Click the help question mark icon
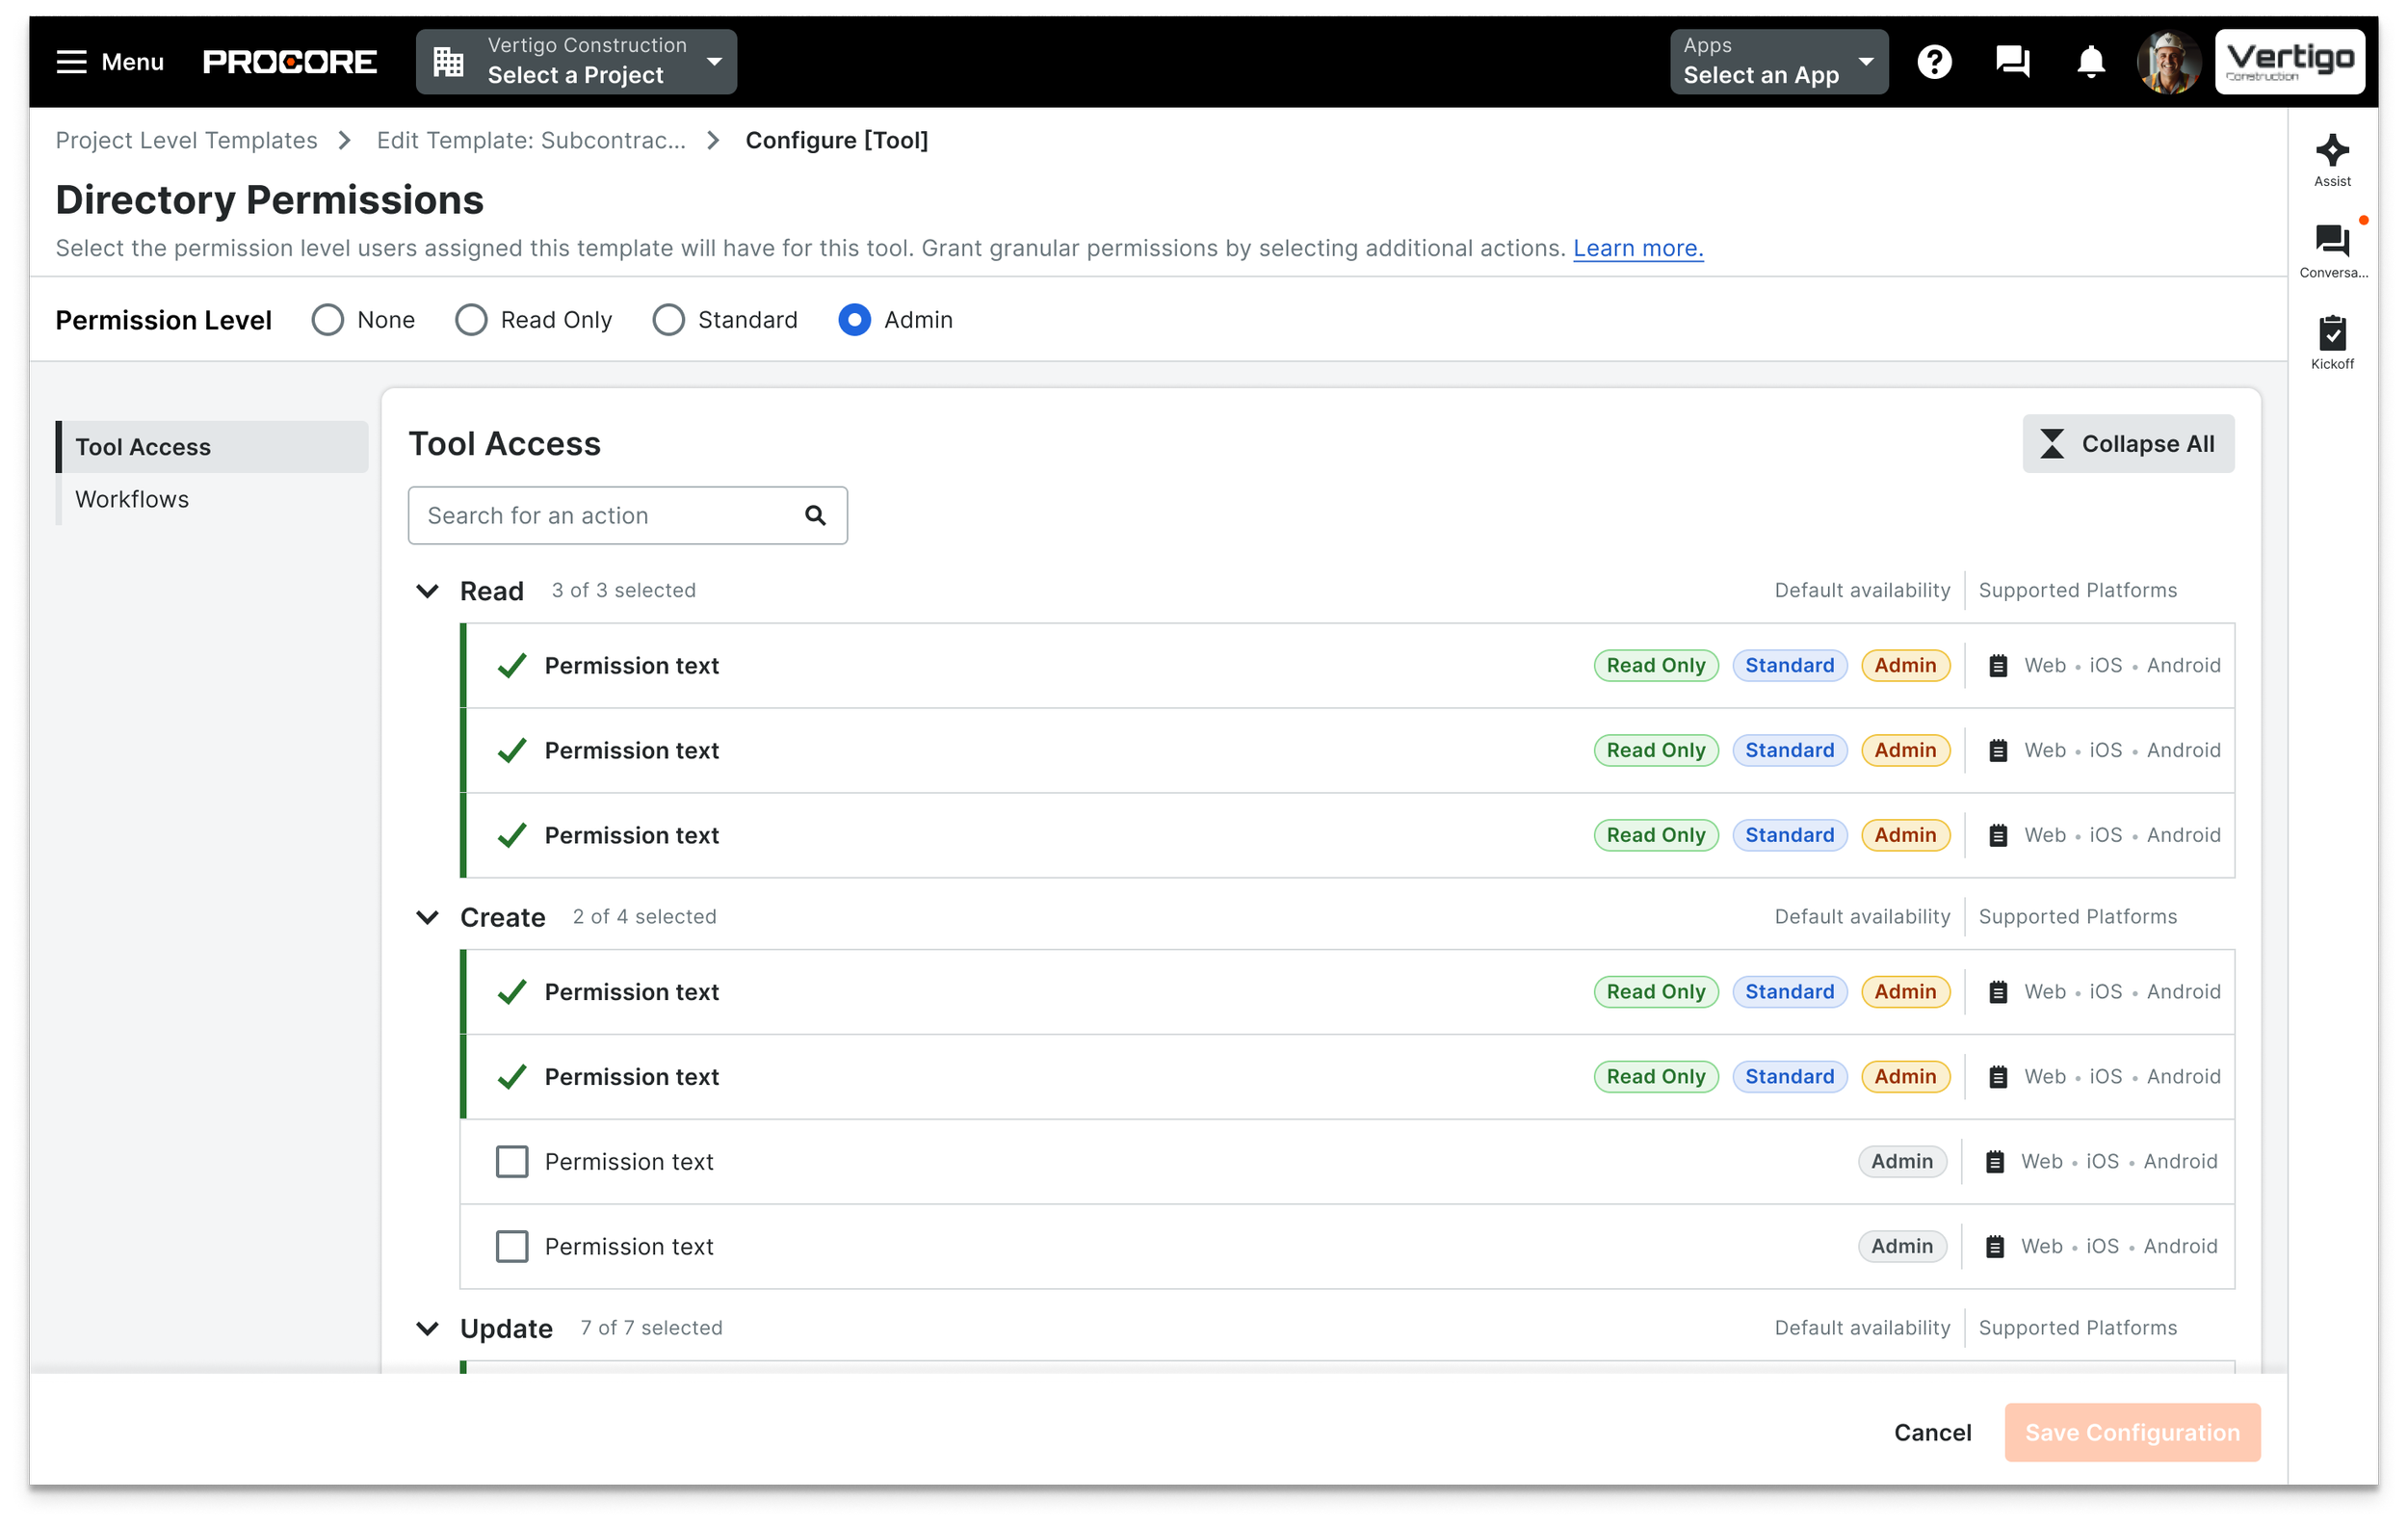The width and height of the screenshot is (2408, 1527). click(x=1934, y=62)
